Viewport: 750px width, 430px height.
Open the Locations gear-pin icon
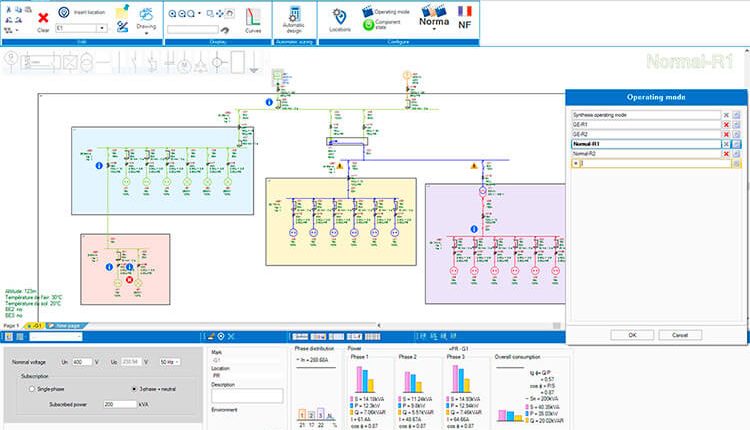tap(339, 17)
